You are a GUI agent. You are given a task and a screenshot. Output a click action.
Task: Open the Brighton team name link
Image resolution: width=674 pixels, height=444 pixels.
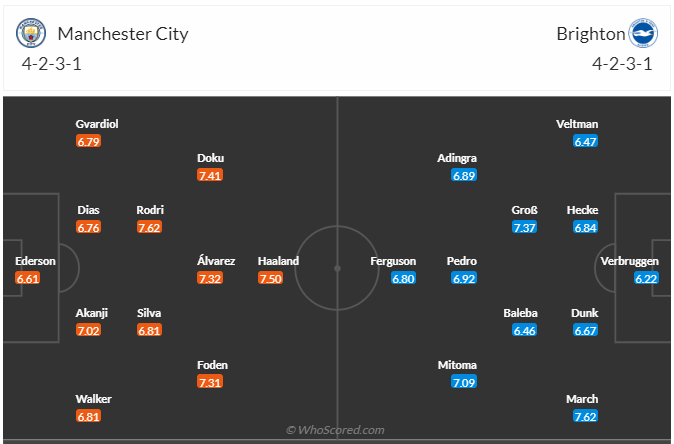coord(590,34)
